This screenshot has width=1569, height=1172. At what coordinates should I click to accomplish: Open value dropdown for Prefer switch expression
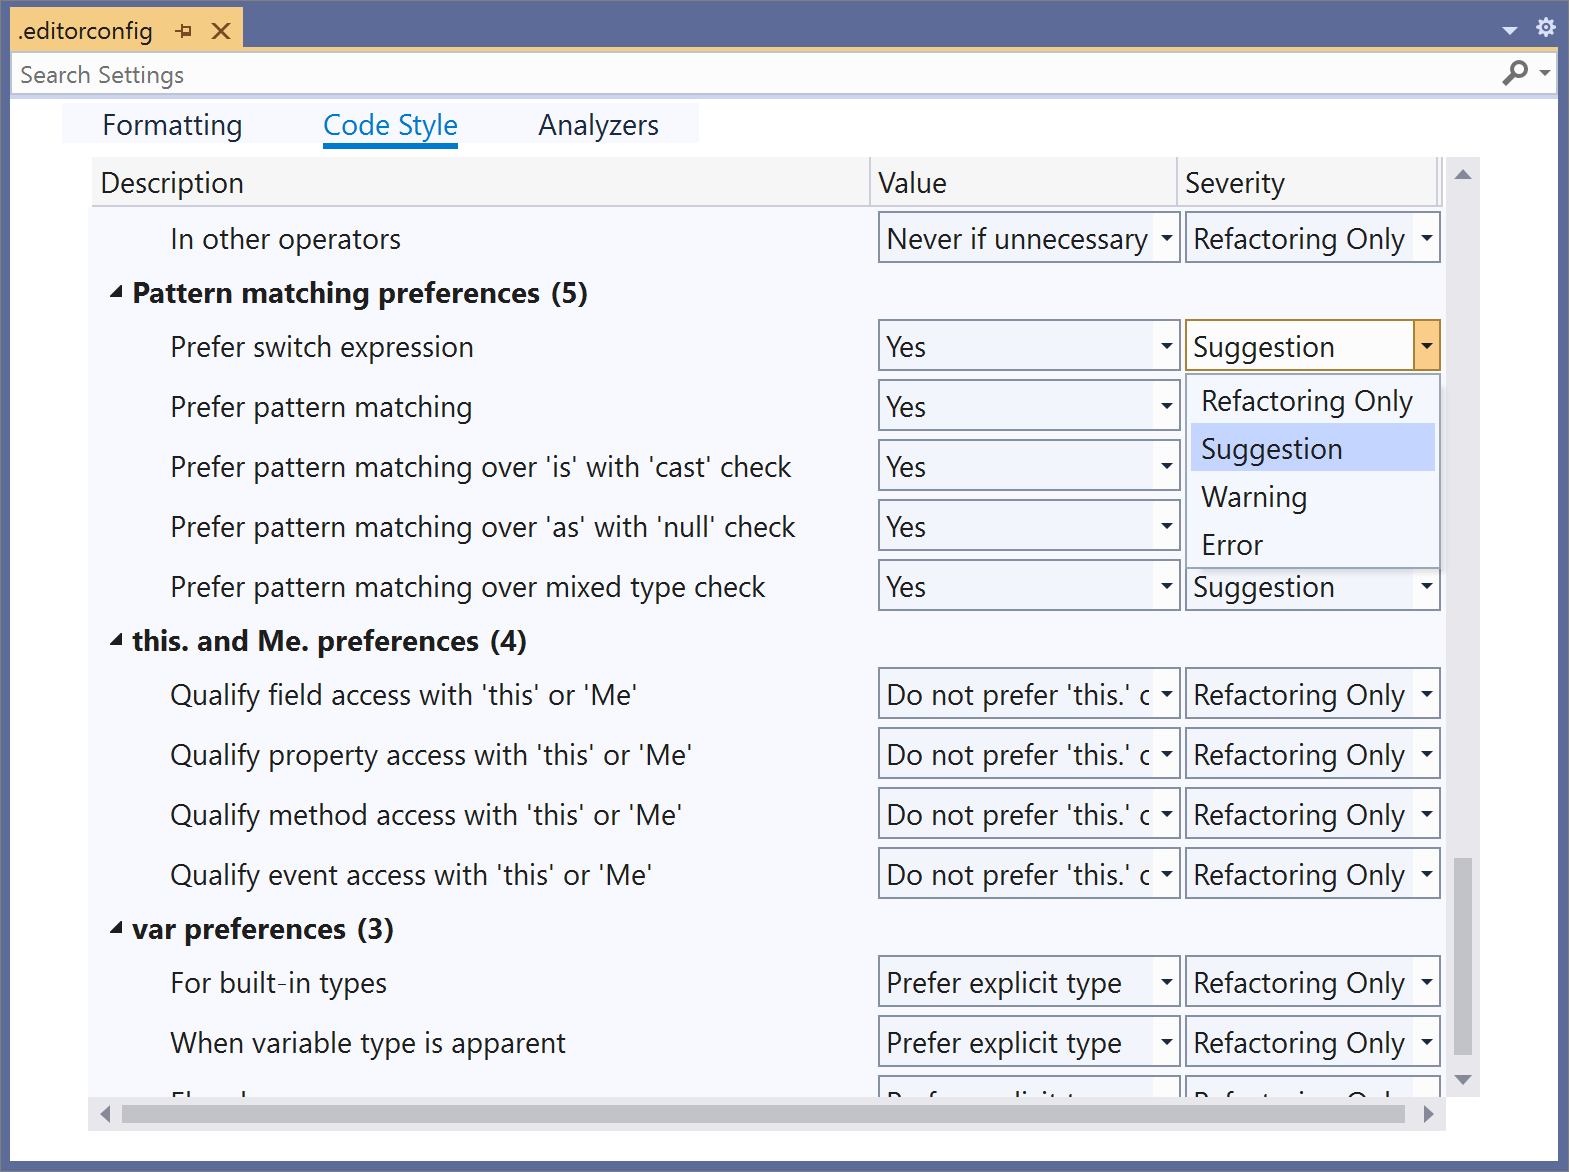(x=1166, y=346)
